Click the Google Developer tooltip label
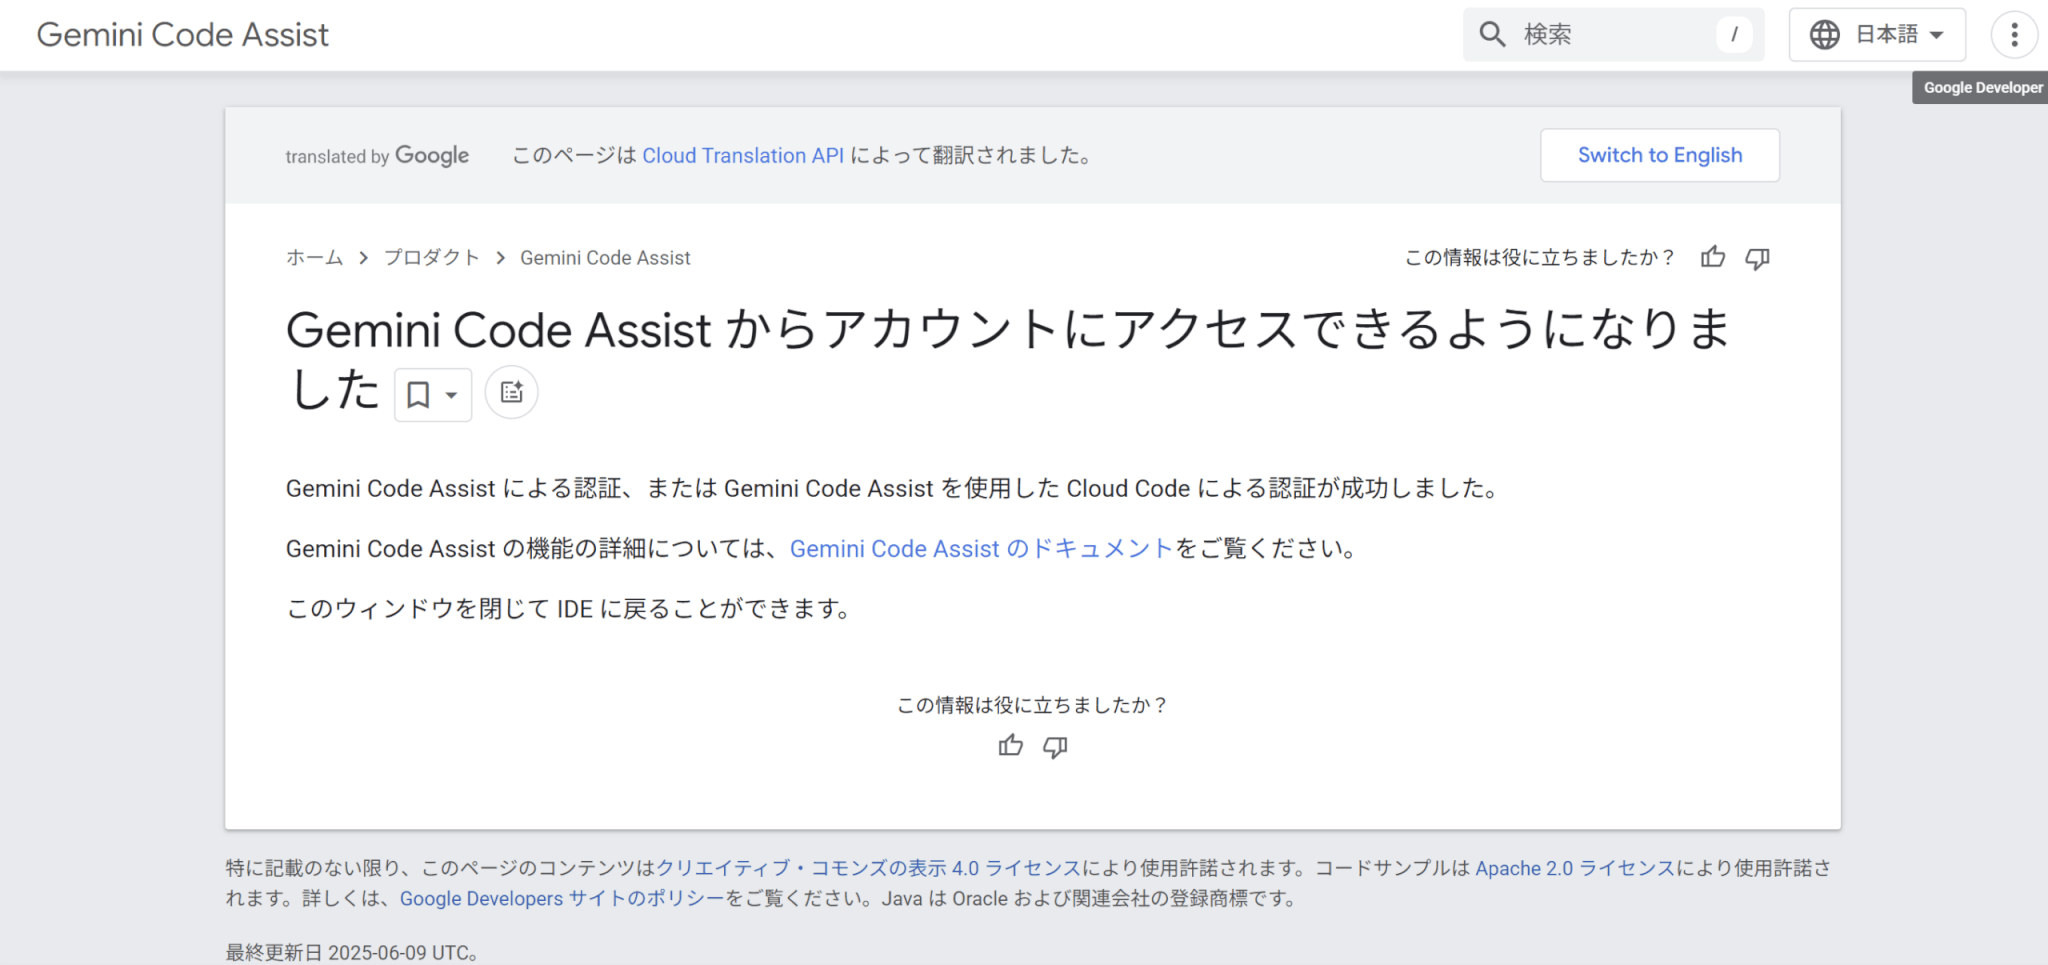The height and width of the screenshot is (965, 2048). 1981,88
